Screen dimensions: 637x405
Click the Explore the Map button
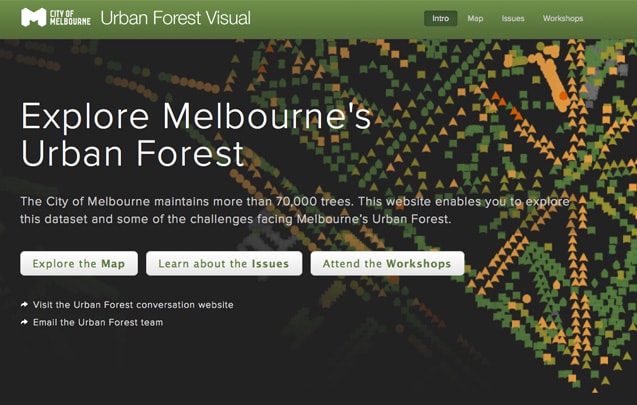79,263
